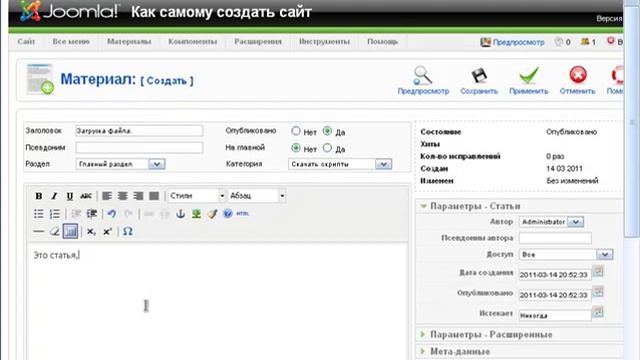Apply subscript formatting

91,232
